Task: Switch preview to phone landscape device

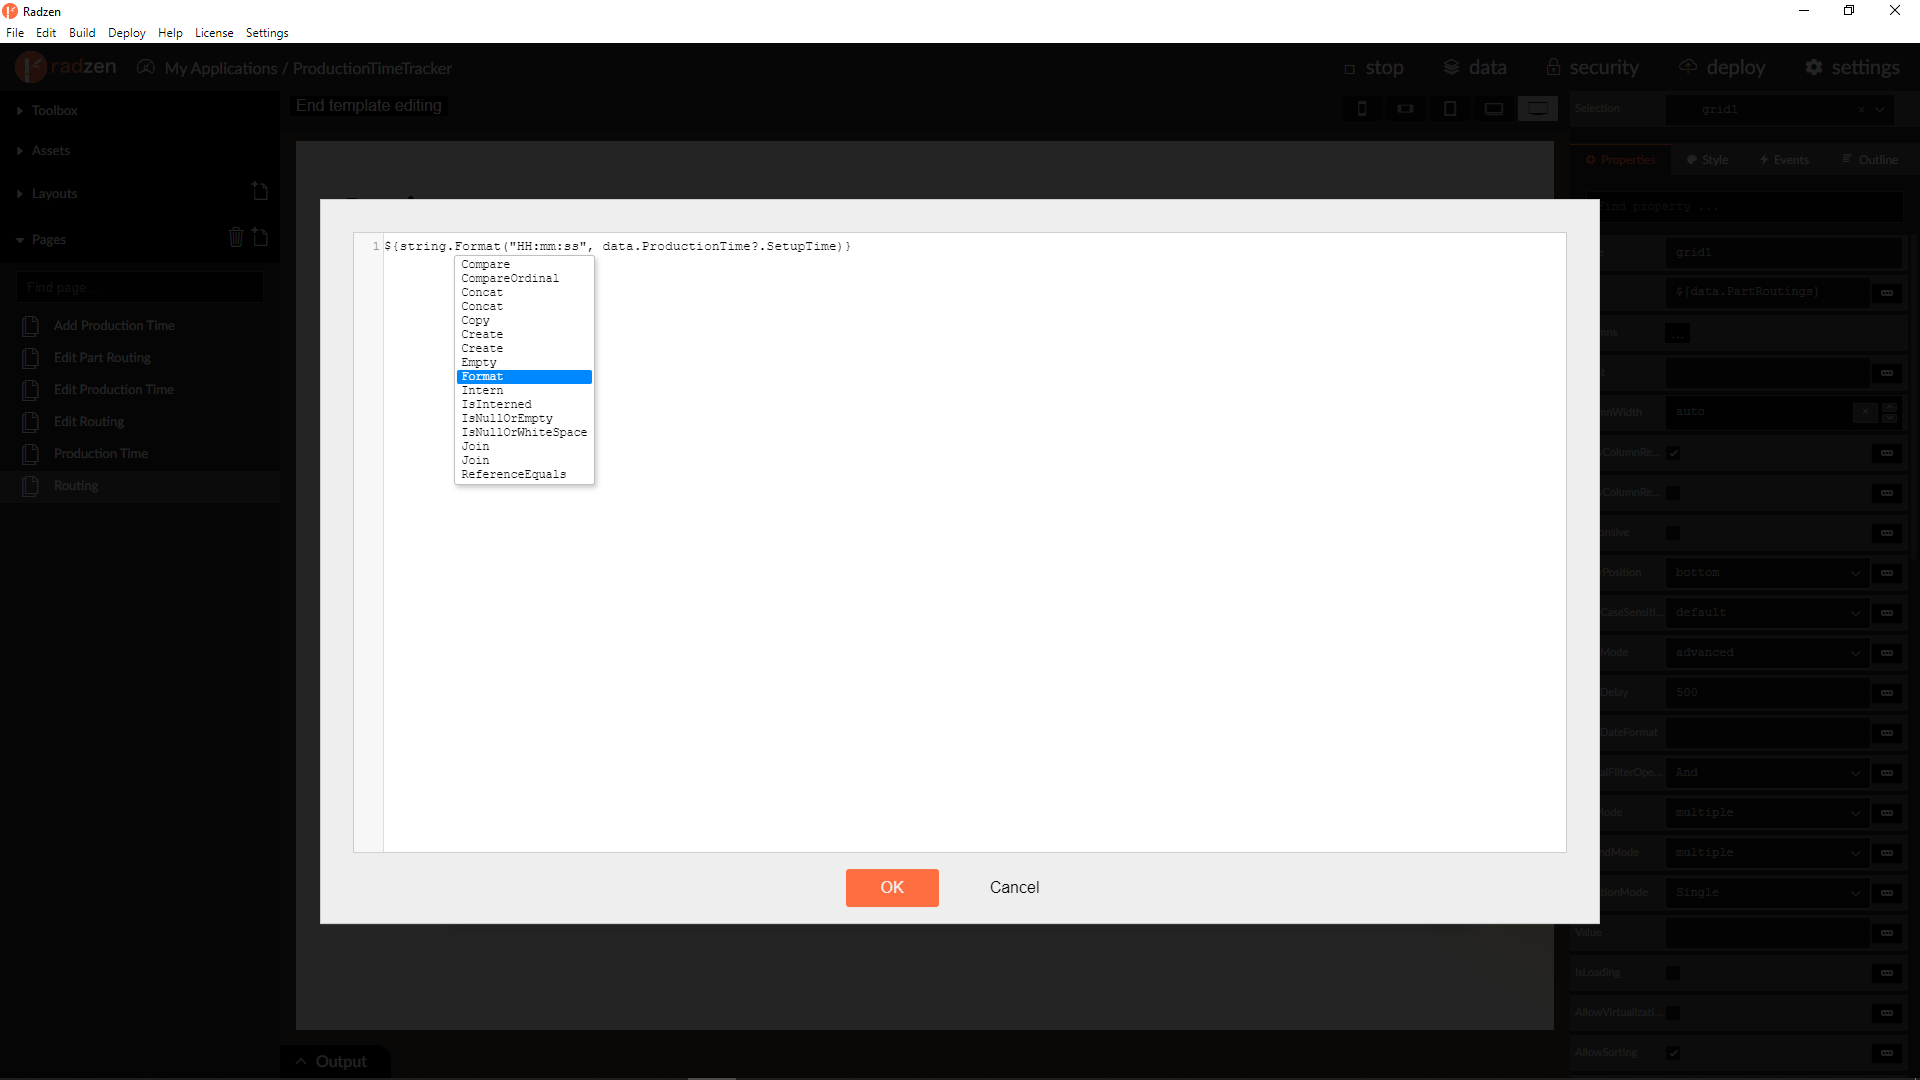Action: [x=1405, y=109]
